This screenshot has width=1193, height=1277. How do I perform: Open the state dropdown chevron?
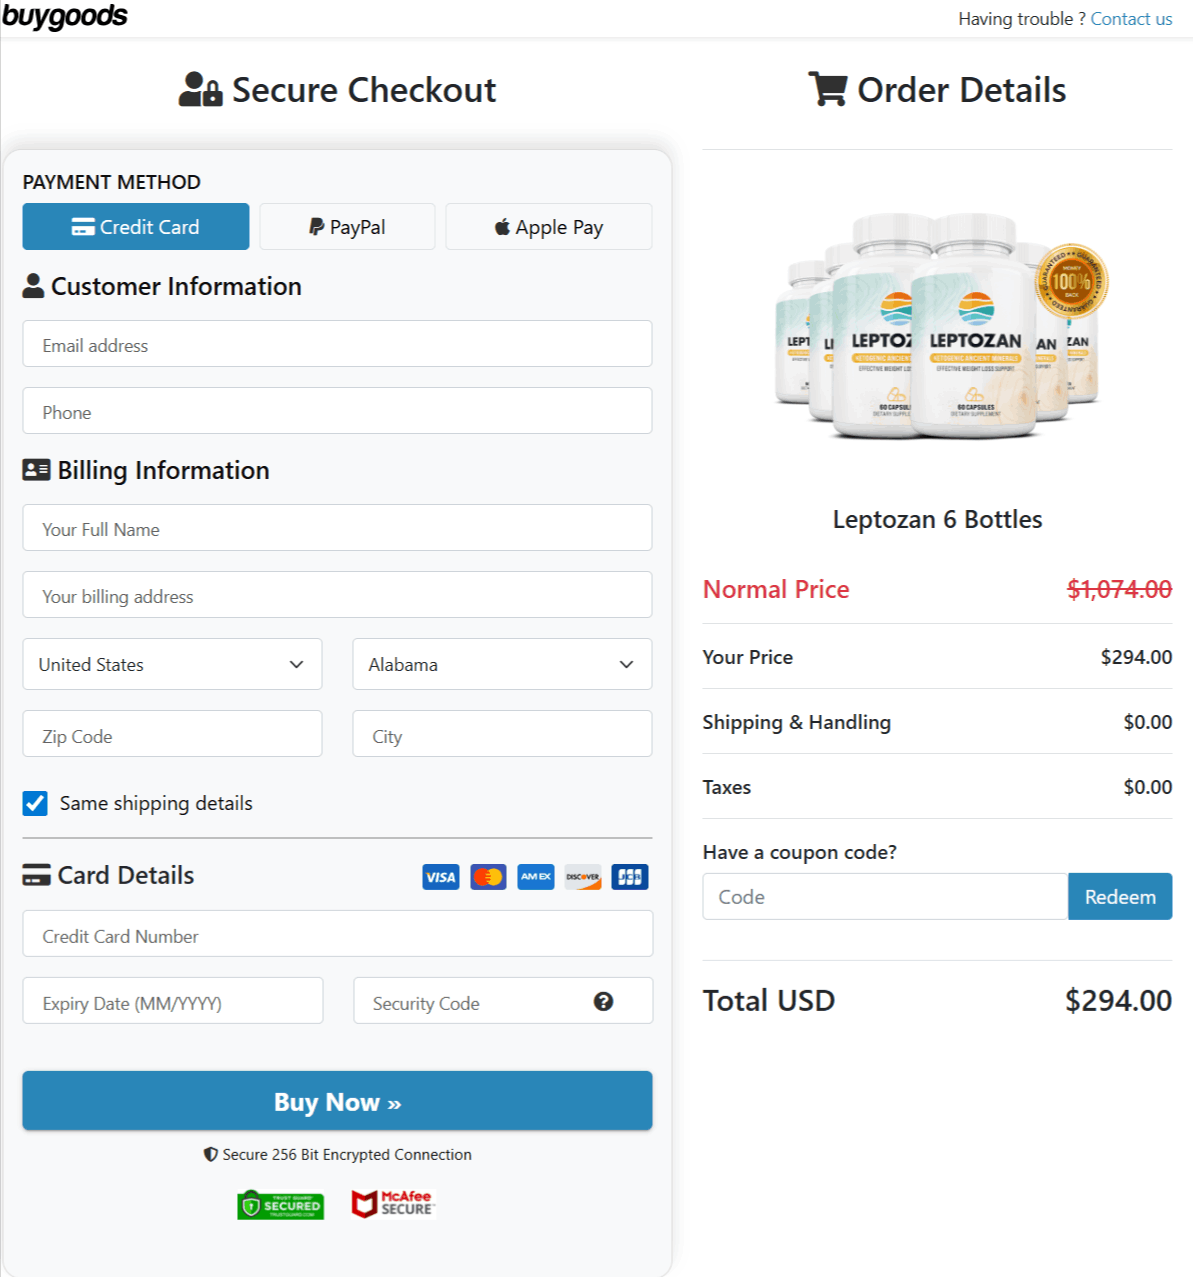pyautogui.click(x=627, y=664)
